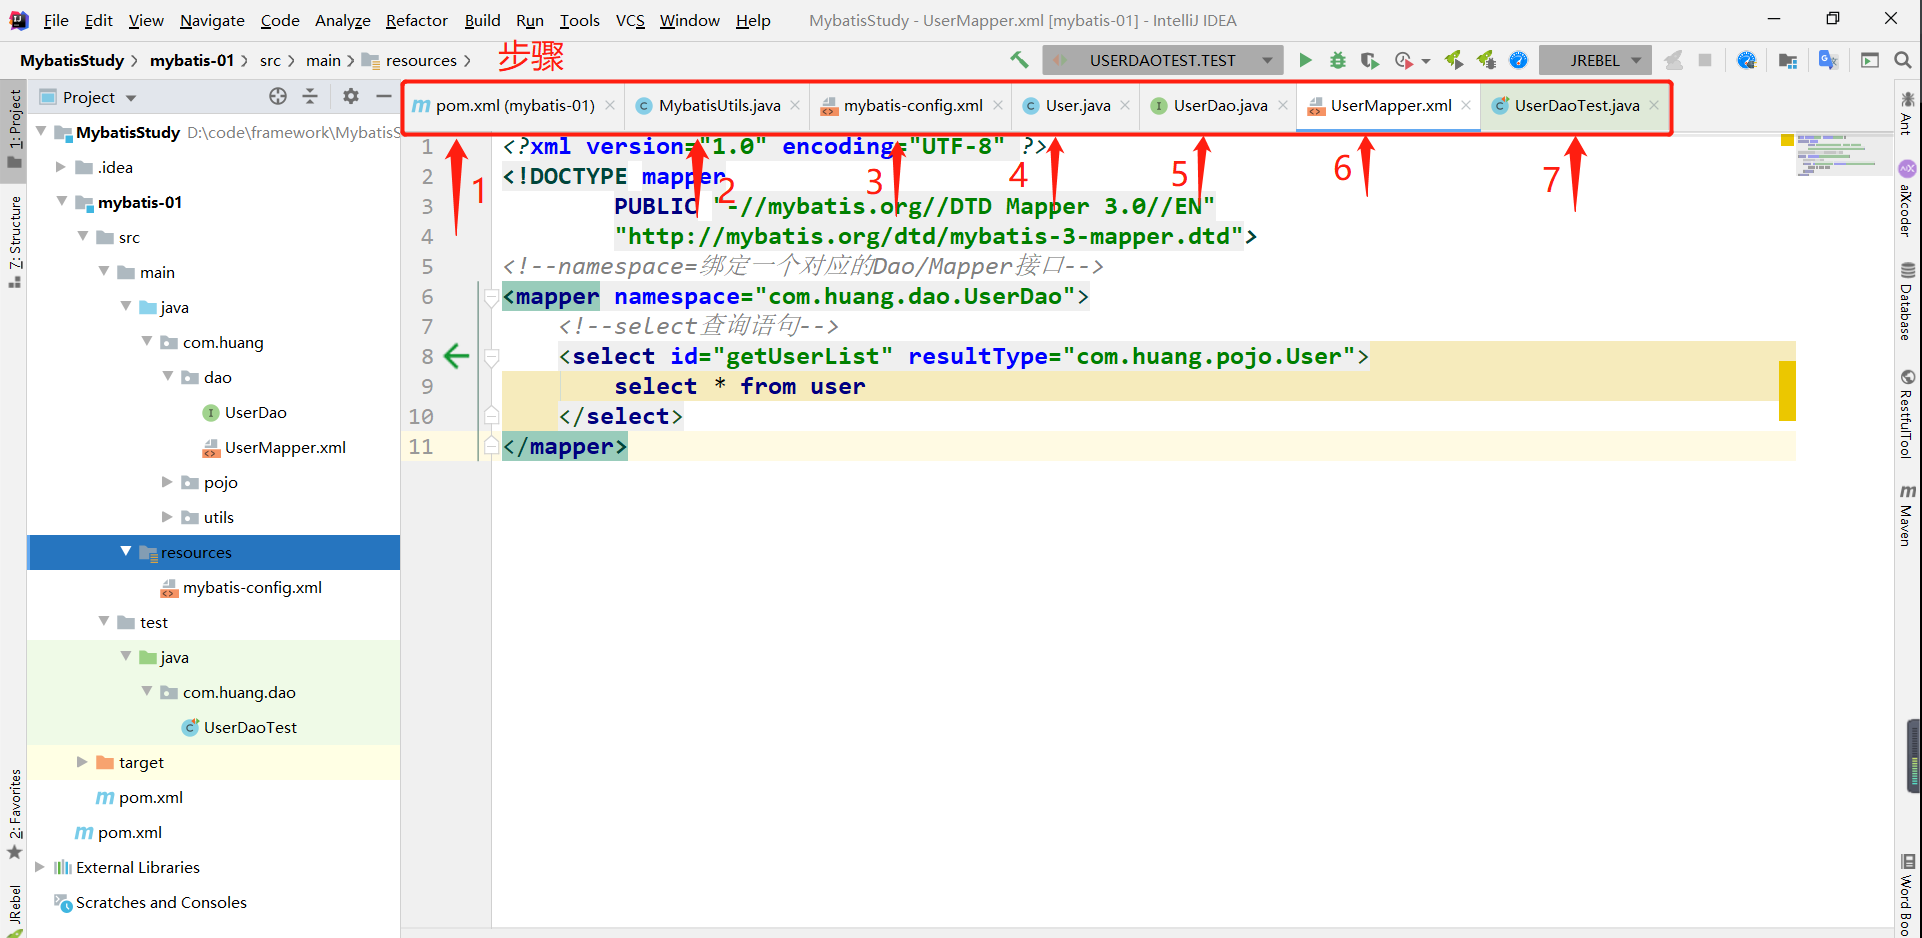Open the Ant side panel
The width and height of the screenshot is (1922, 938).
1907,112
